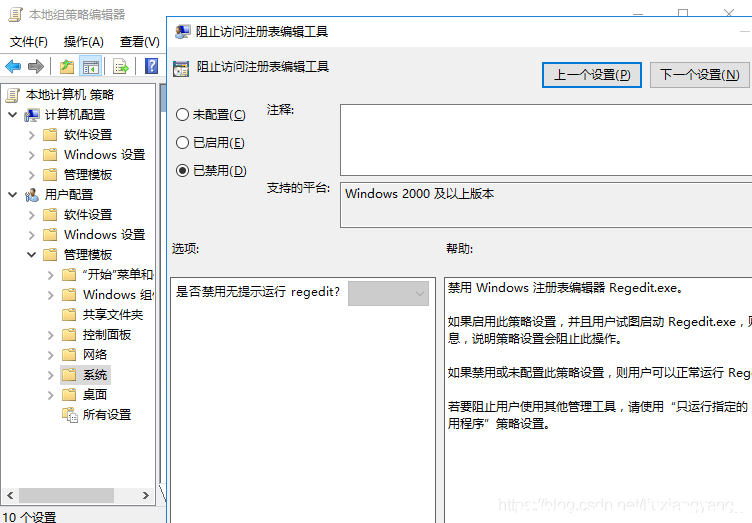Select the 共享文件夹 tree item
The height and width of the screenshot is (523, 752).
113,315
